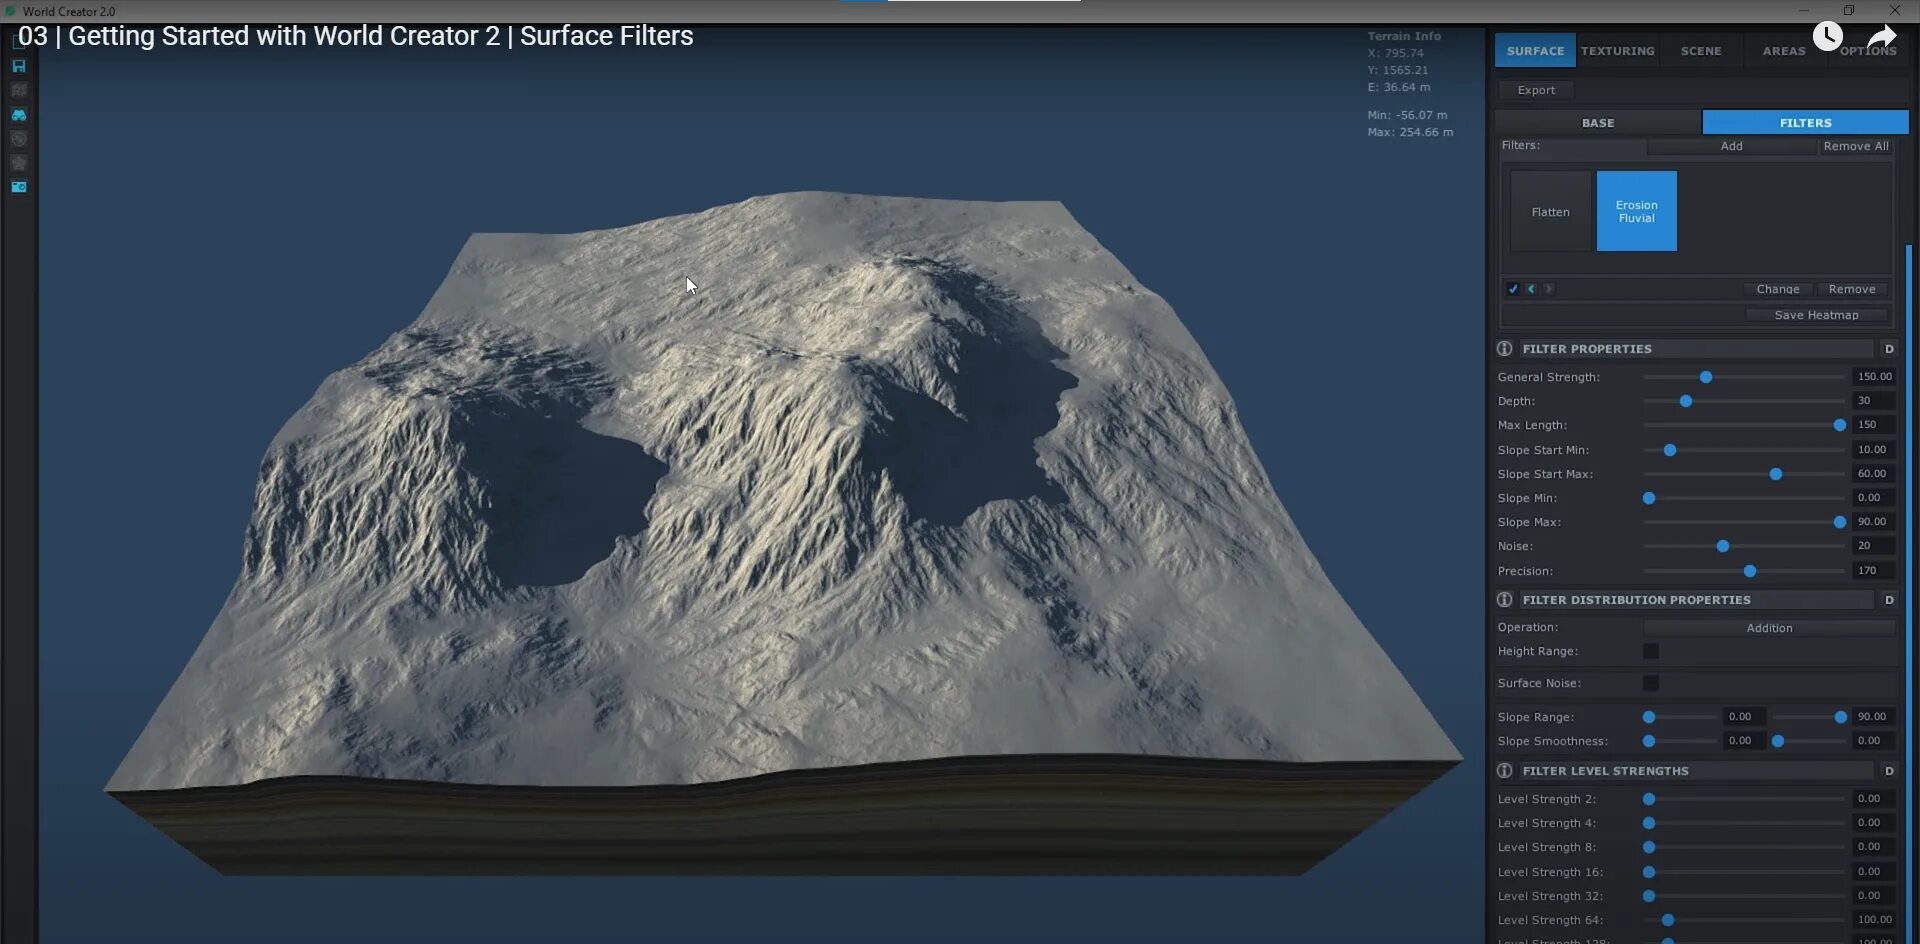The width and height of the screenshot is (1920, 944).
Task: Click the info icon beside Filter Properties
Action: [1504, 348]
